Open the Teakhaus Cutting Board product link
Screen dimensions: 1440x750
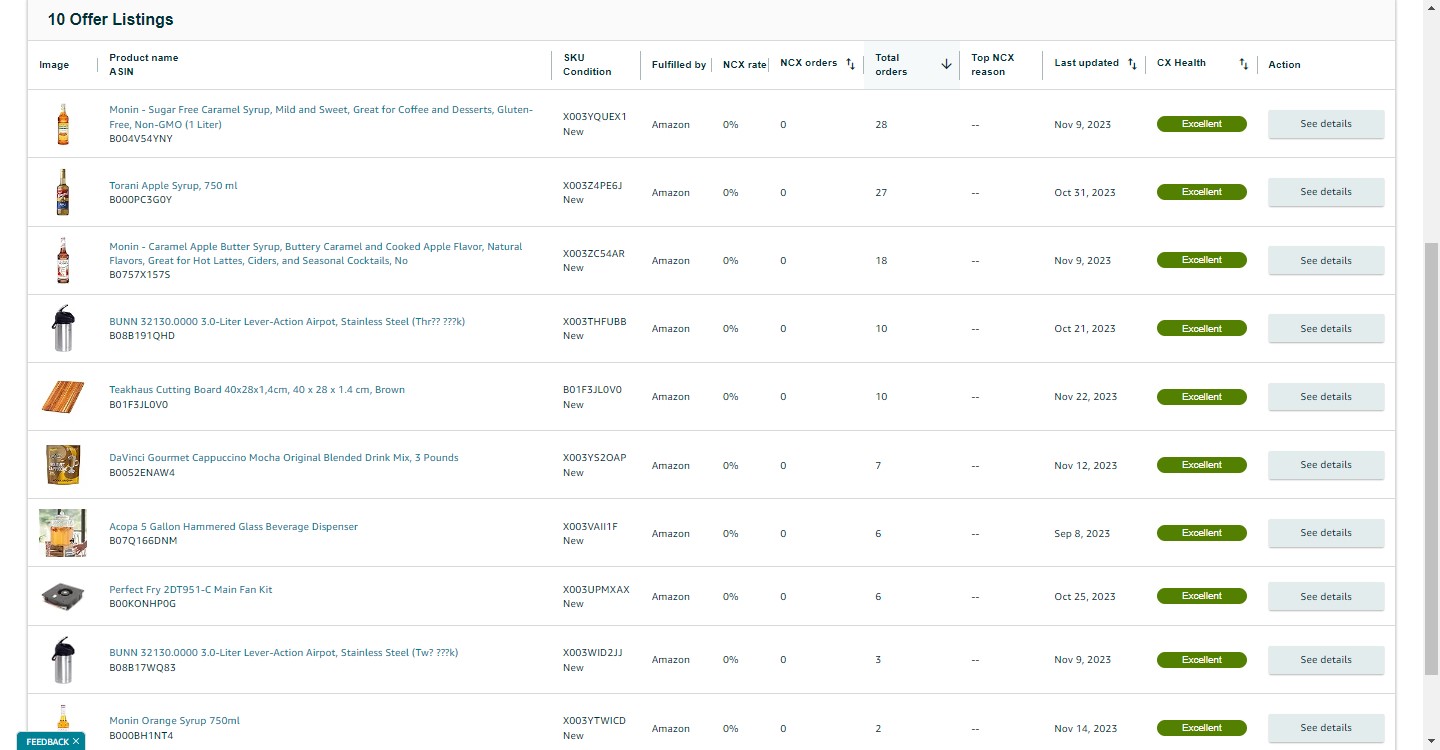tap(257, 390)
